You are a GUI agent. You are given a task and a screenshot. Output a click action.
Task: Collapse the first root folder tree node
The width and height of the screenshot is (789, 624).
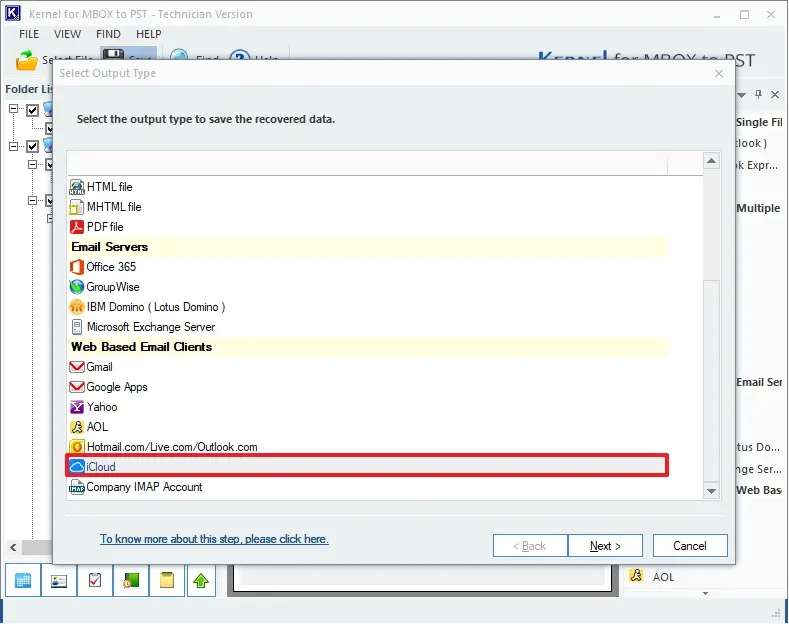(x=14, y=109)
